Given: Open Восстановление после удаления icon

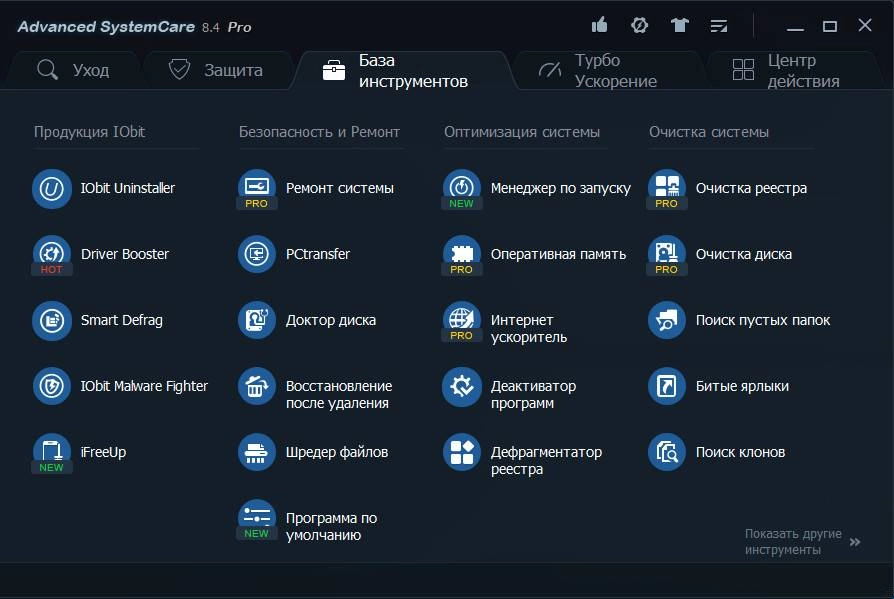Looking at the screenshot, I should click(x=257, y=386).
